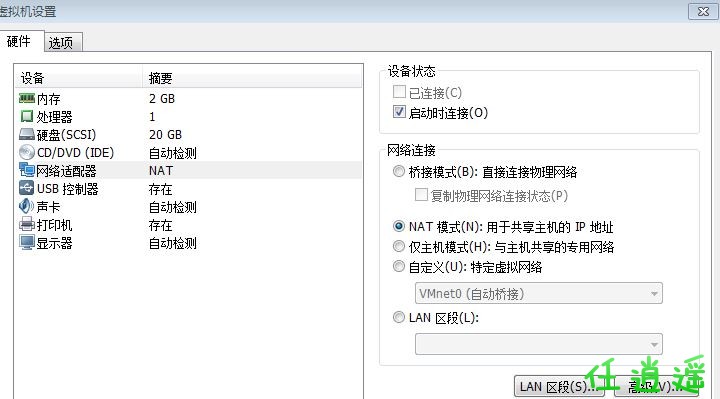This screenshot has width=720, height=399.
Task: Open the empty LAN segment dropdown
Action: coord(539,344)
